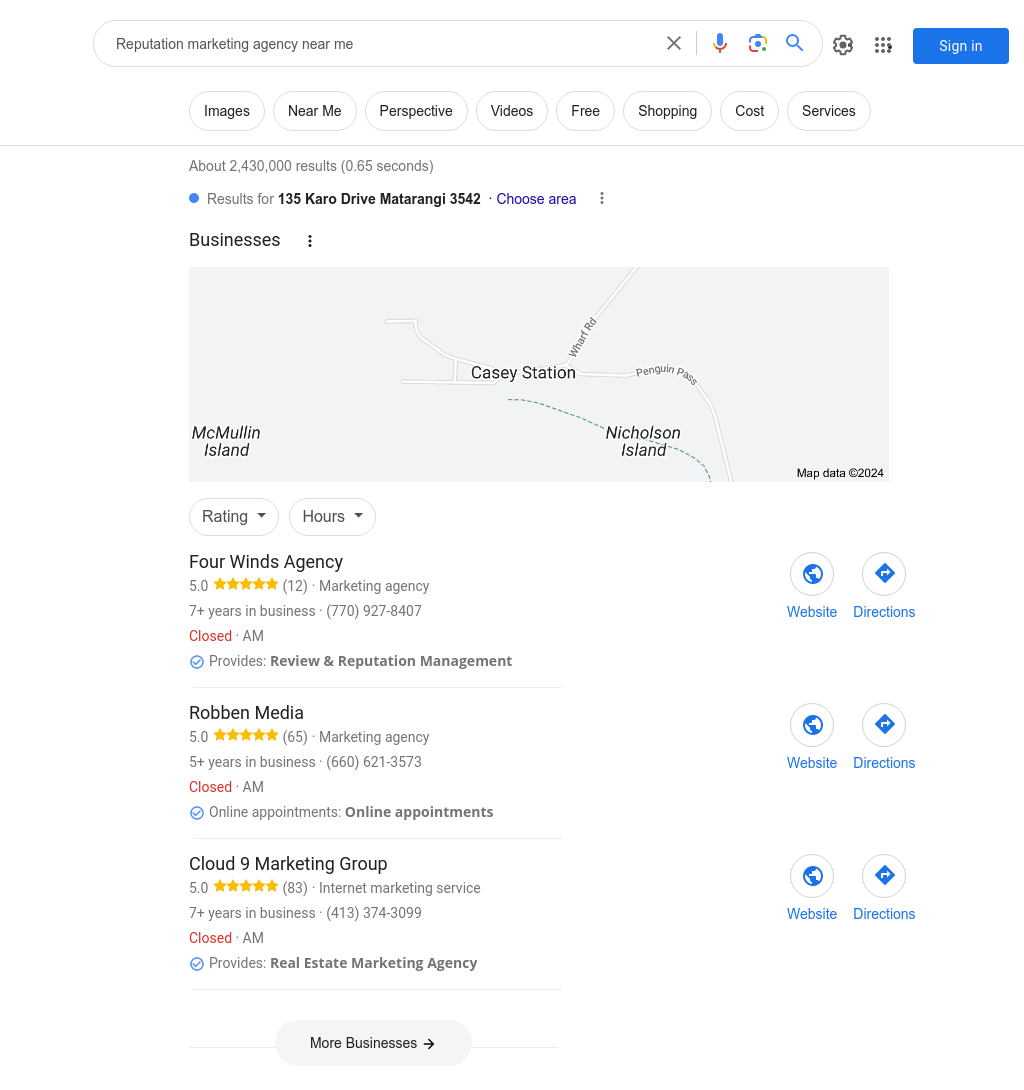Open location results options menu

[602, 198]
